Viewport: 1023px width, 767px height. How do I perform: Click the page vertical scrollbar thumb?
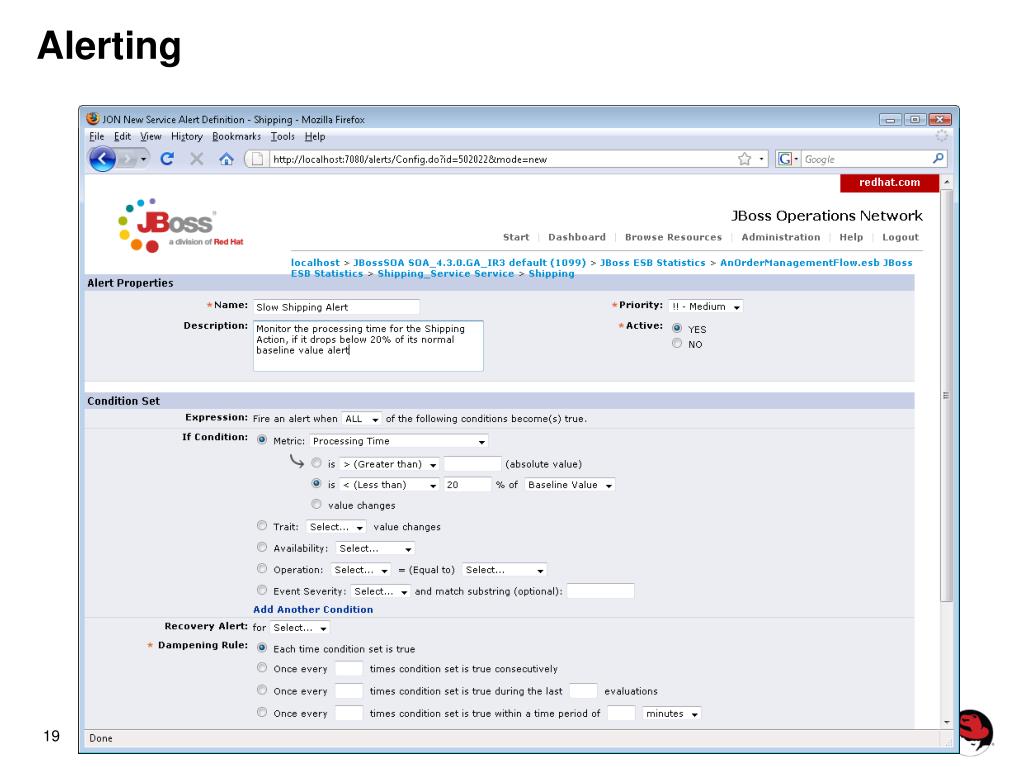tap(947, 395)
